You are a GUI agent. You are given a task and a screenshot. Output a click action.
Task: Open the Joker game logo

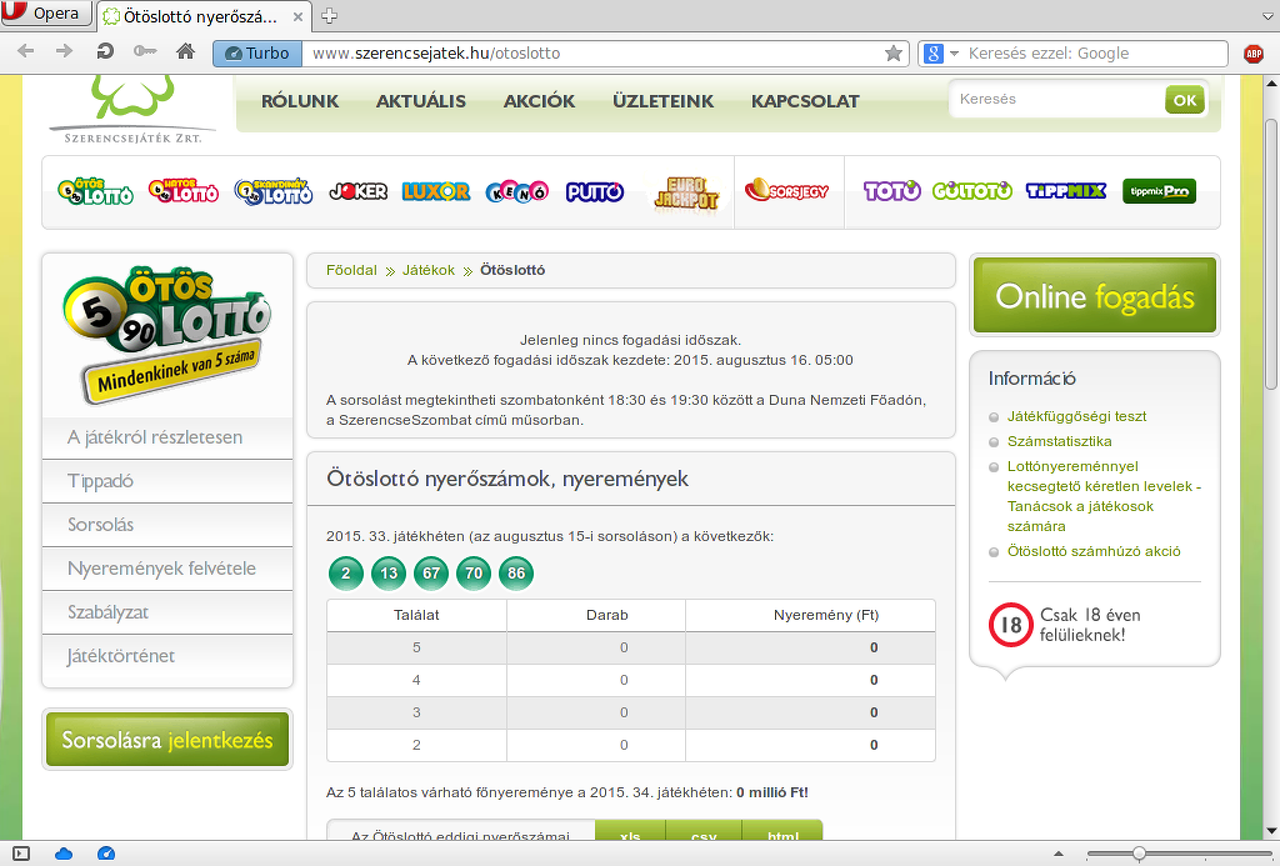click(358, 190)
